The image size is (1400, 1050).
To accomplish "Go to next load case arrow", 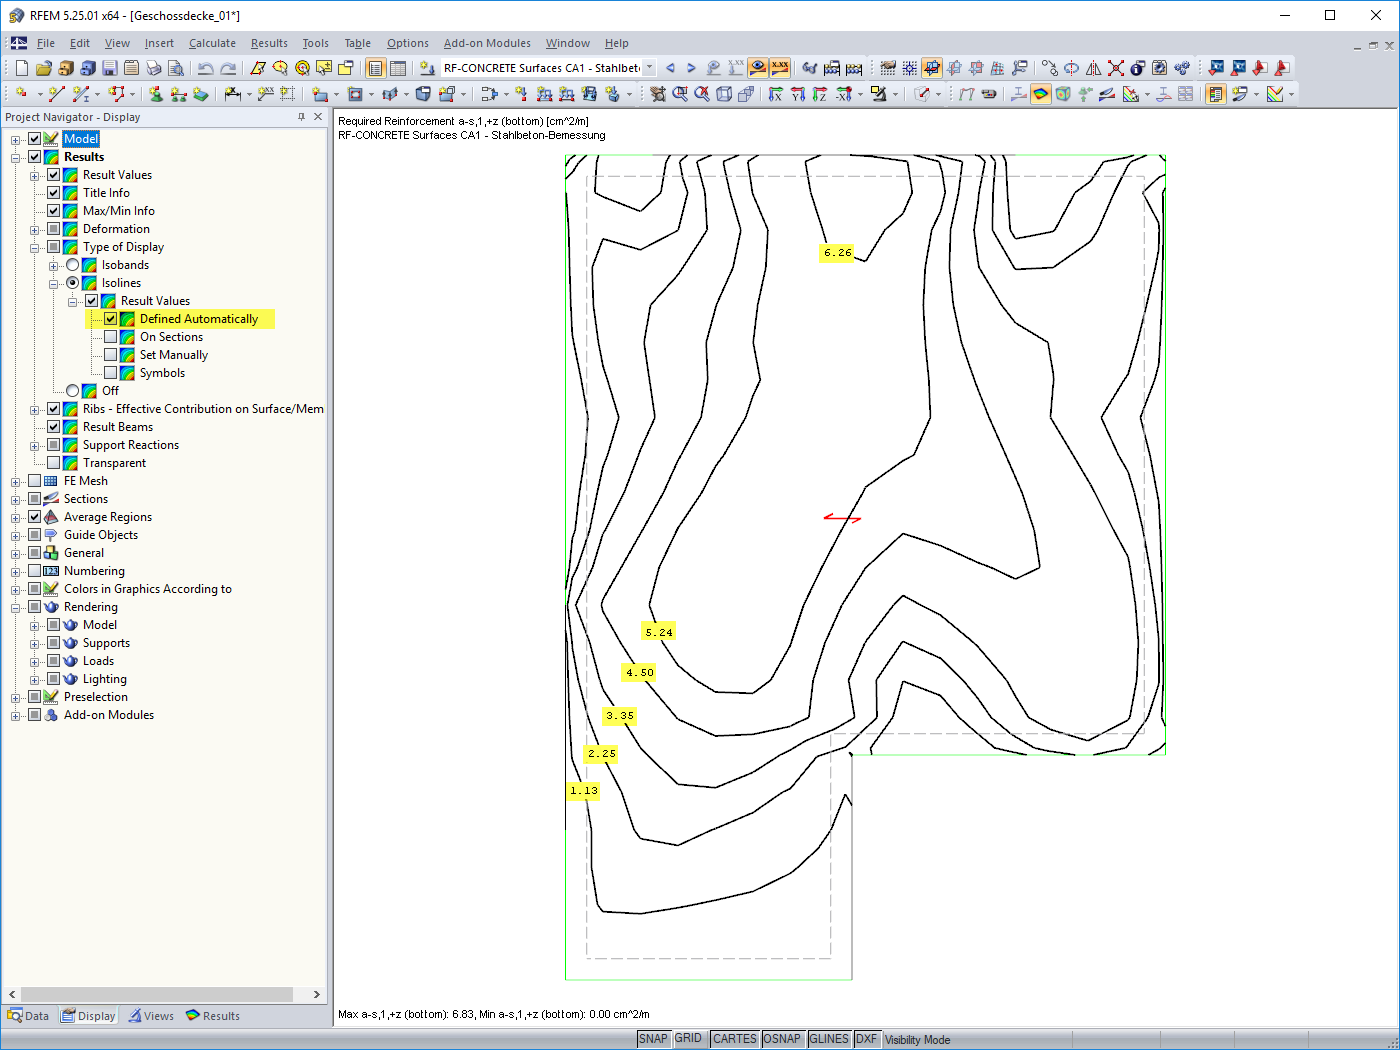I will 691,68.
